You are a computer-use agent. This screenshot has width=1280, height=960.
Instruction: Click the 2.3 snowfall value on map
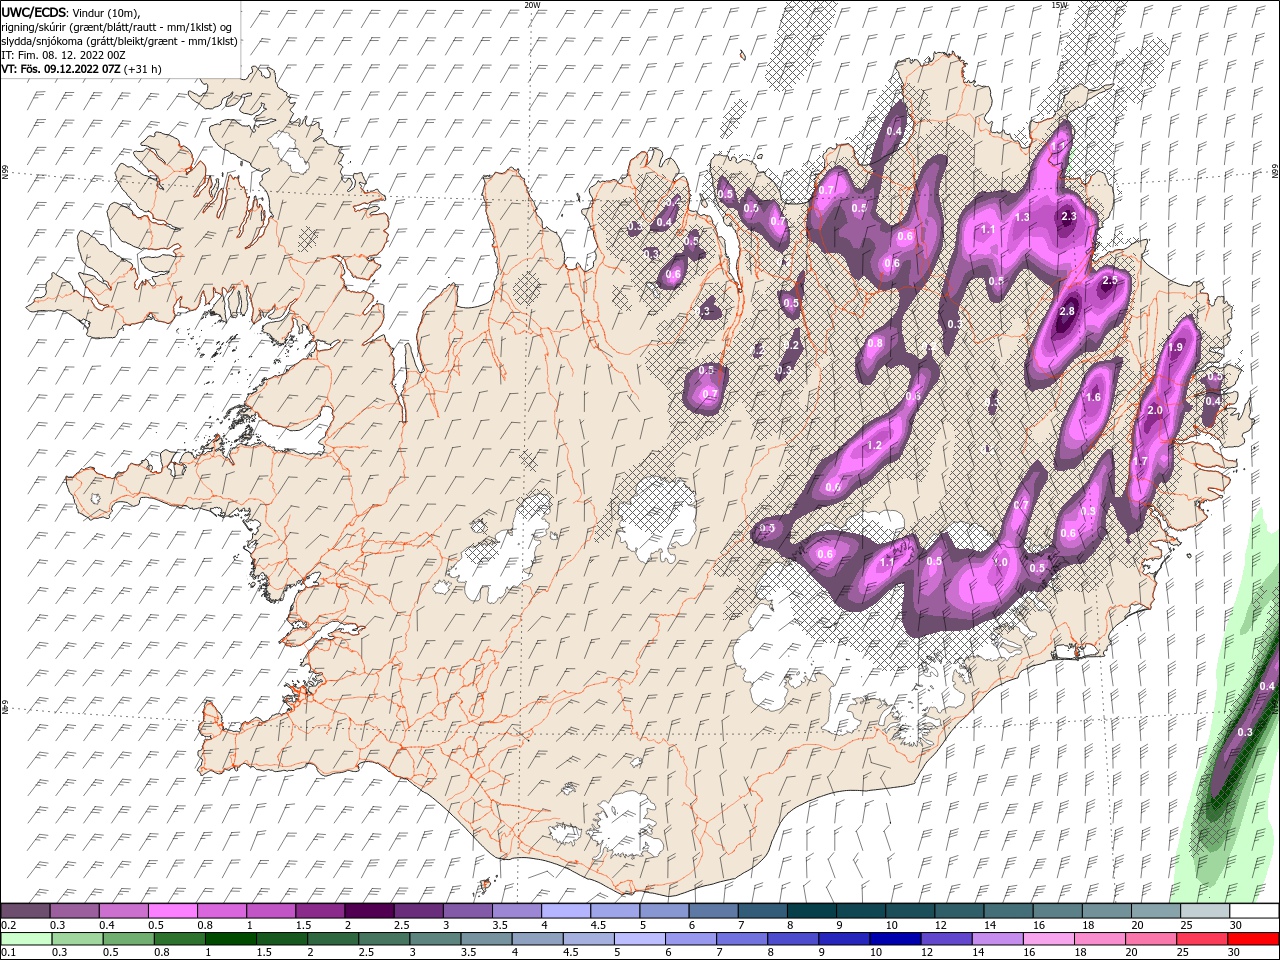coord(1069,216)
